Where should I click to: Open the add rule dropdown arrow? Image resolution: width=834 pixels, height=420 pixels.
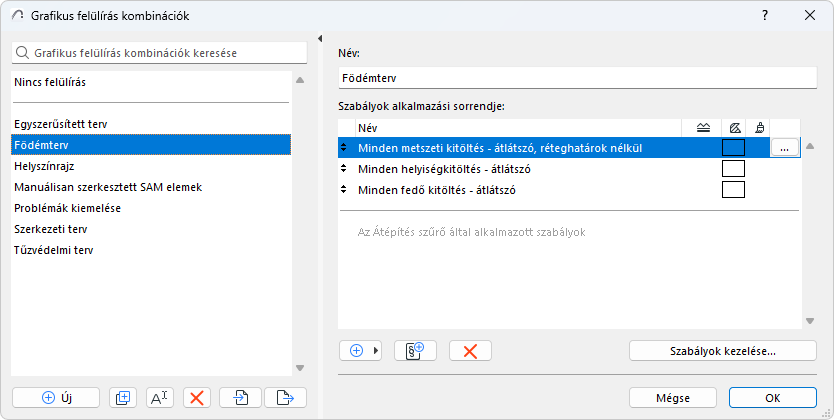377,350
